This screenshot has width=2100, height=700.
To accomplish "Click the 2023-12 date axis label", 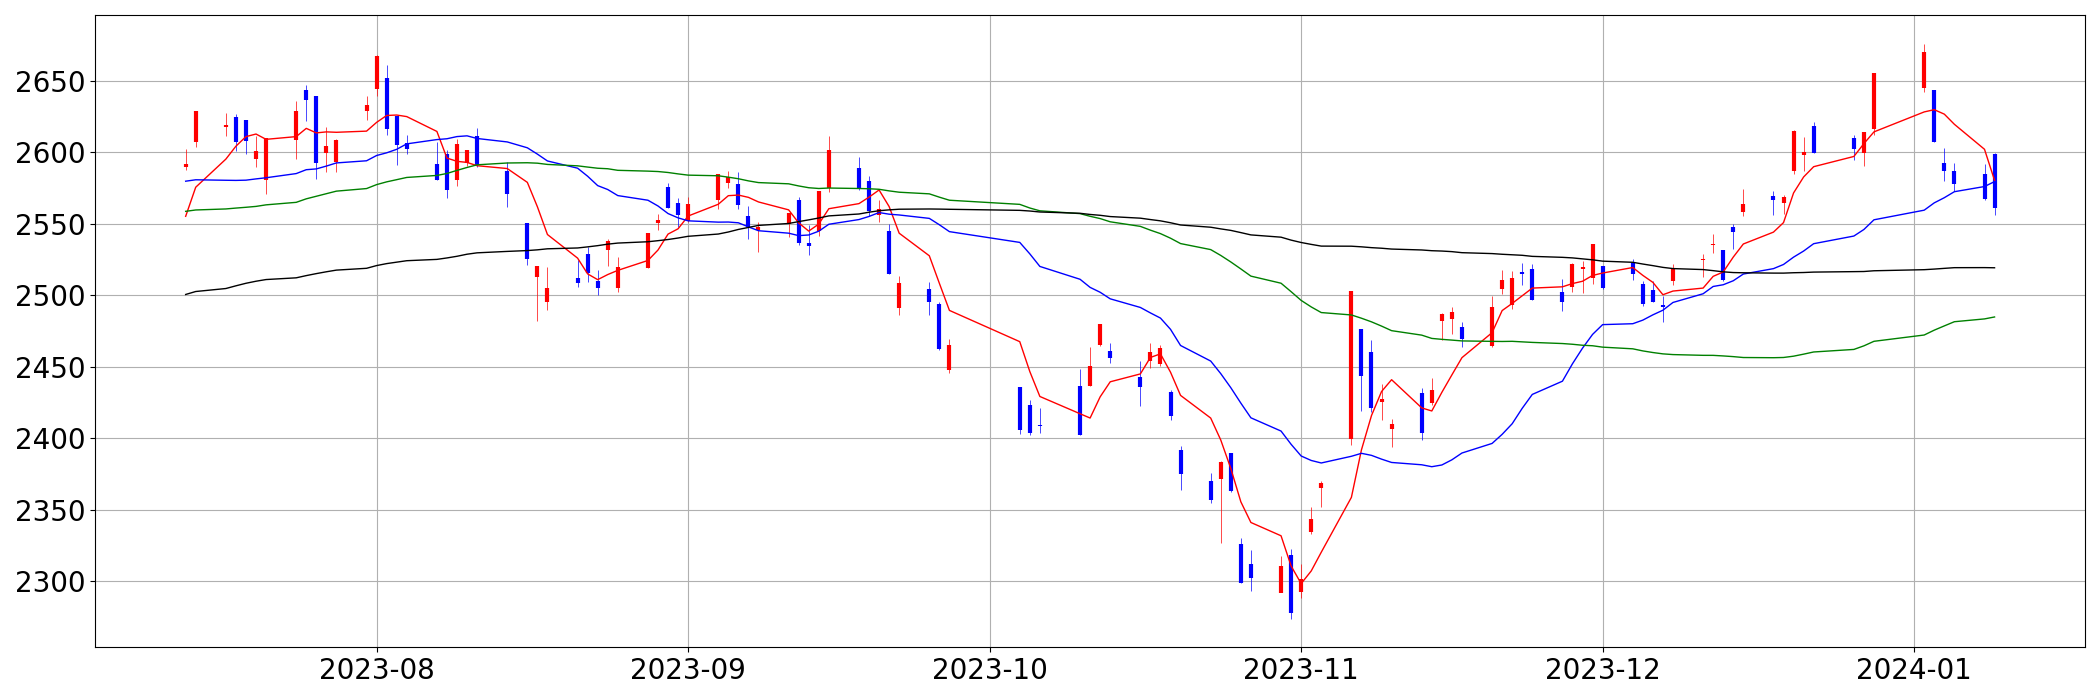I will pyautogui.click(x=1603, y=670).
